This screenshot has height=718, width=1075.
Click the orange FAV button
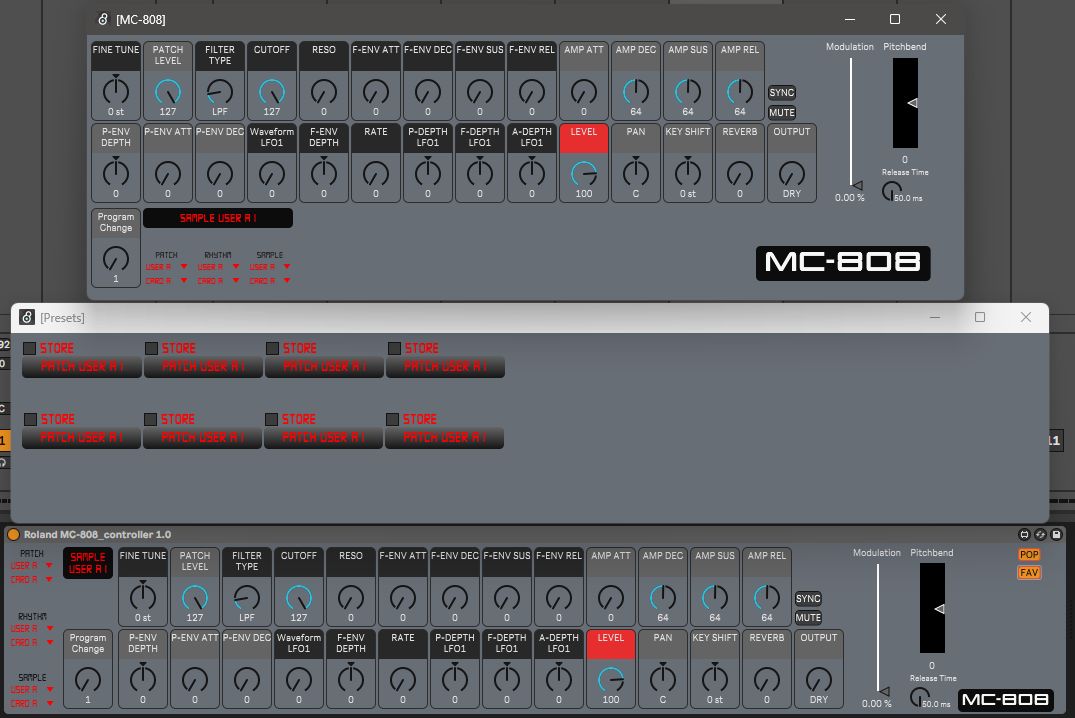pyautogui.click(x=1028, y=573)
